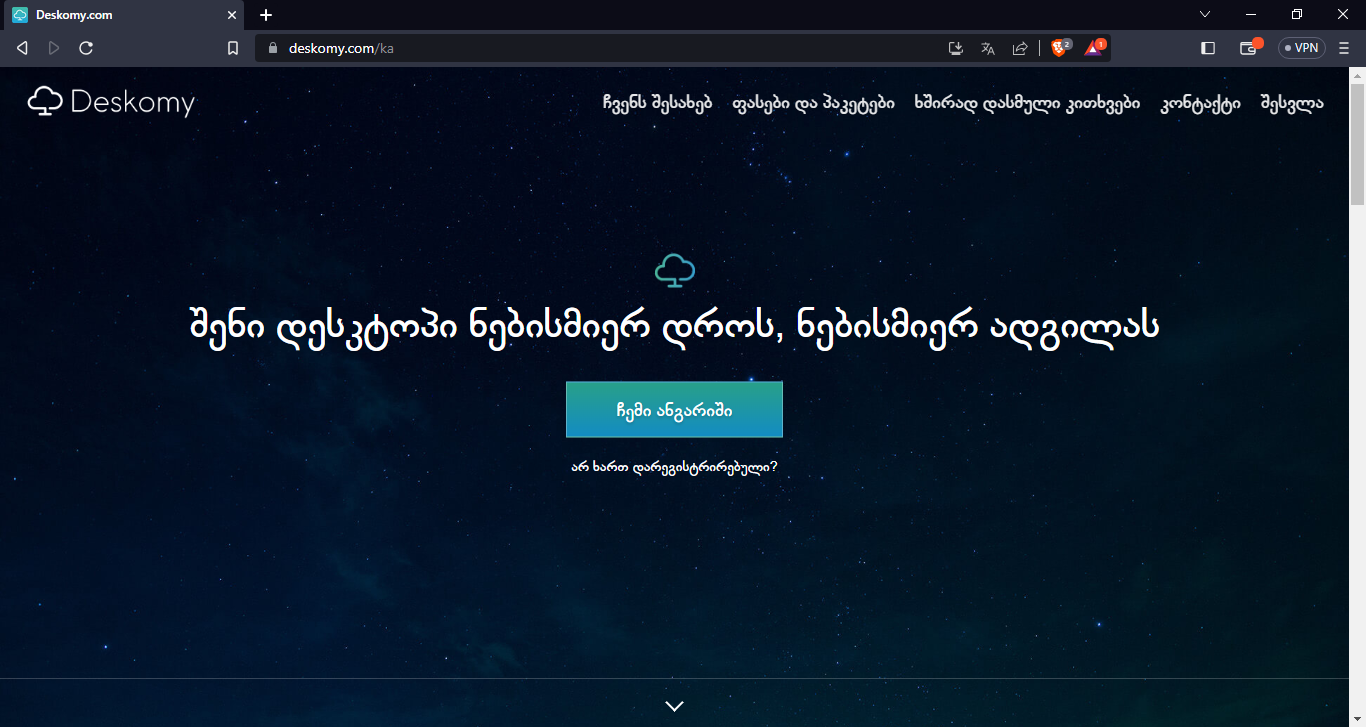1366x727 pixels.
Task: Open ხშირად დასმული კითხვები menu item
Action: (1027, 103)
